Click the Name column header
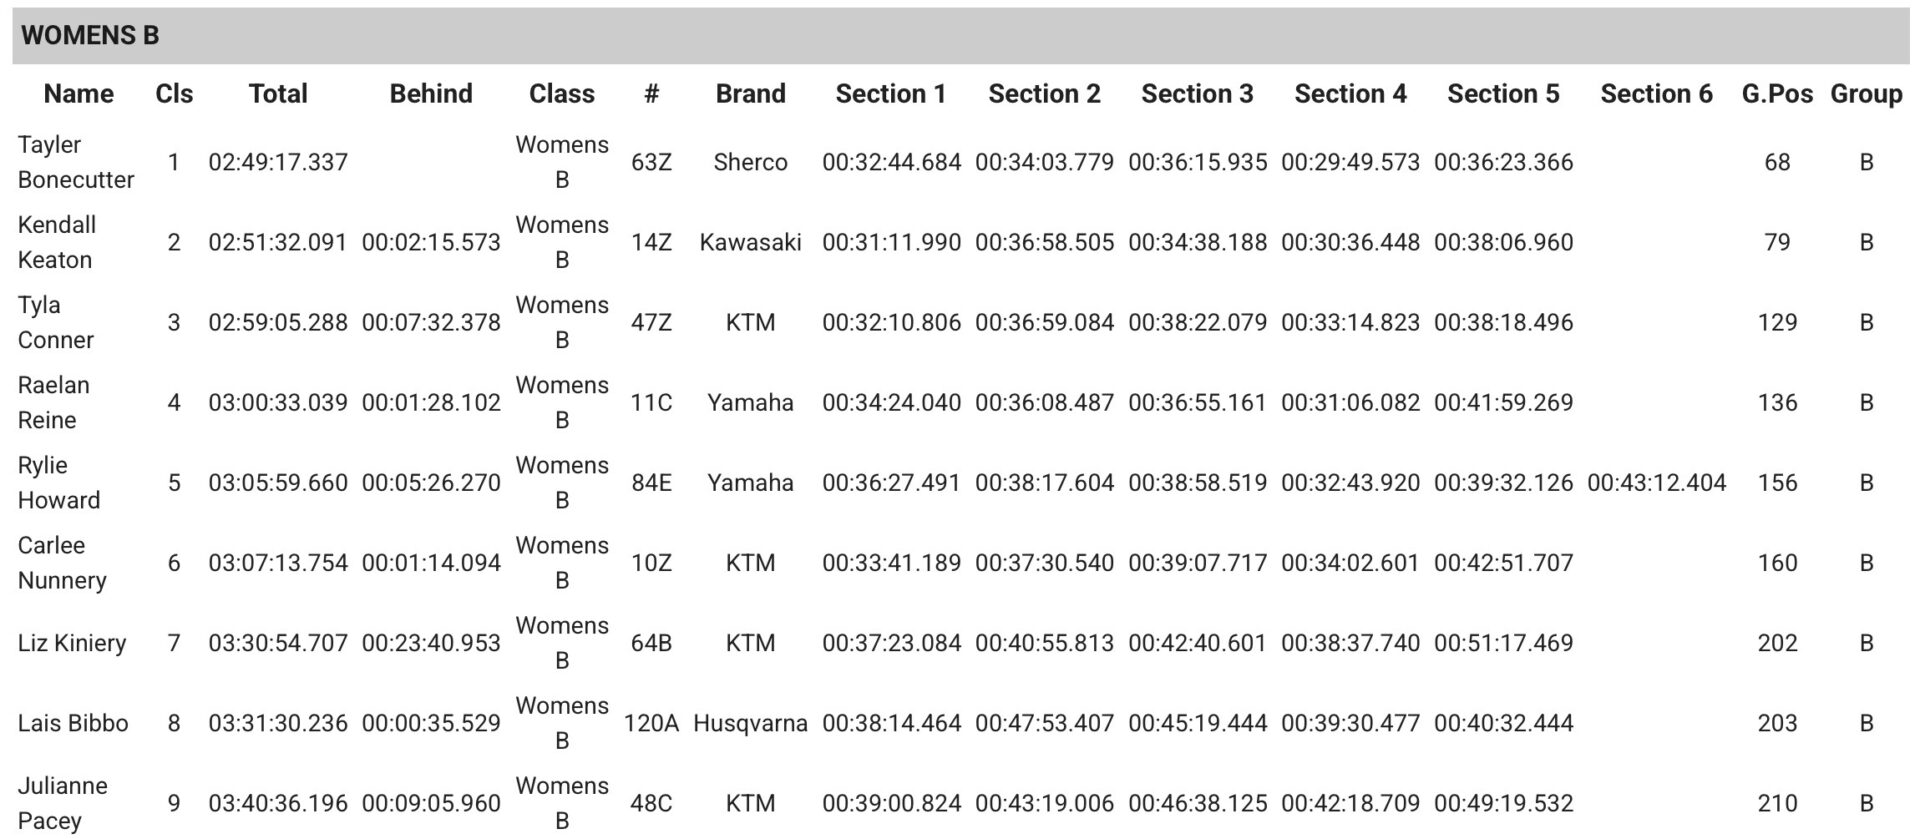The width and height of the screenshot is (1920, 839). point(78,94)
